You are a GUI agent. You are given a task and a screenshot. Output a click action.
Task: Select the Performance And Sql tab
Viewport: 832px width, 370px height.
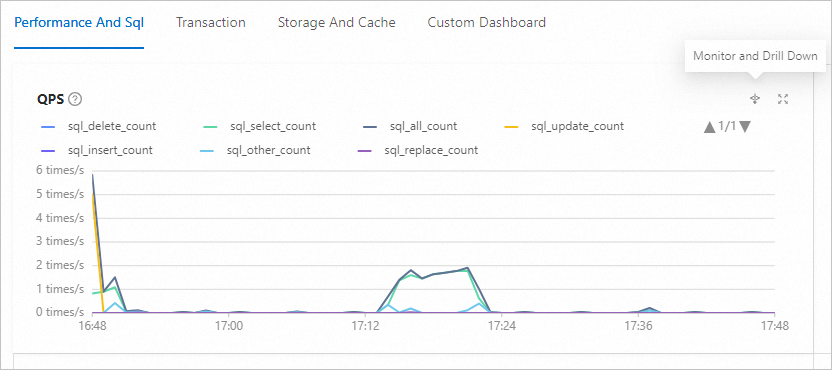(79, 22)
